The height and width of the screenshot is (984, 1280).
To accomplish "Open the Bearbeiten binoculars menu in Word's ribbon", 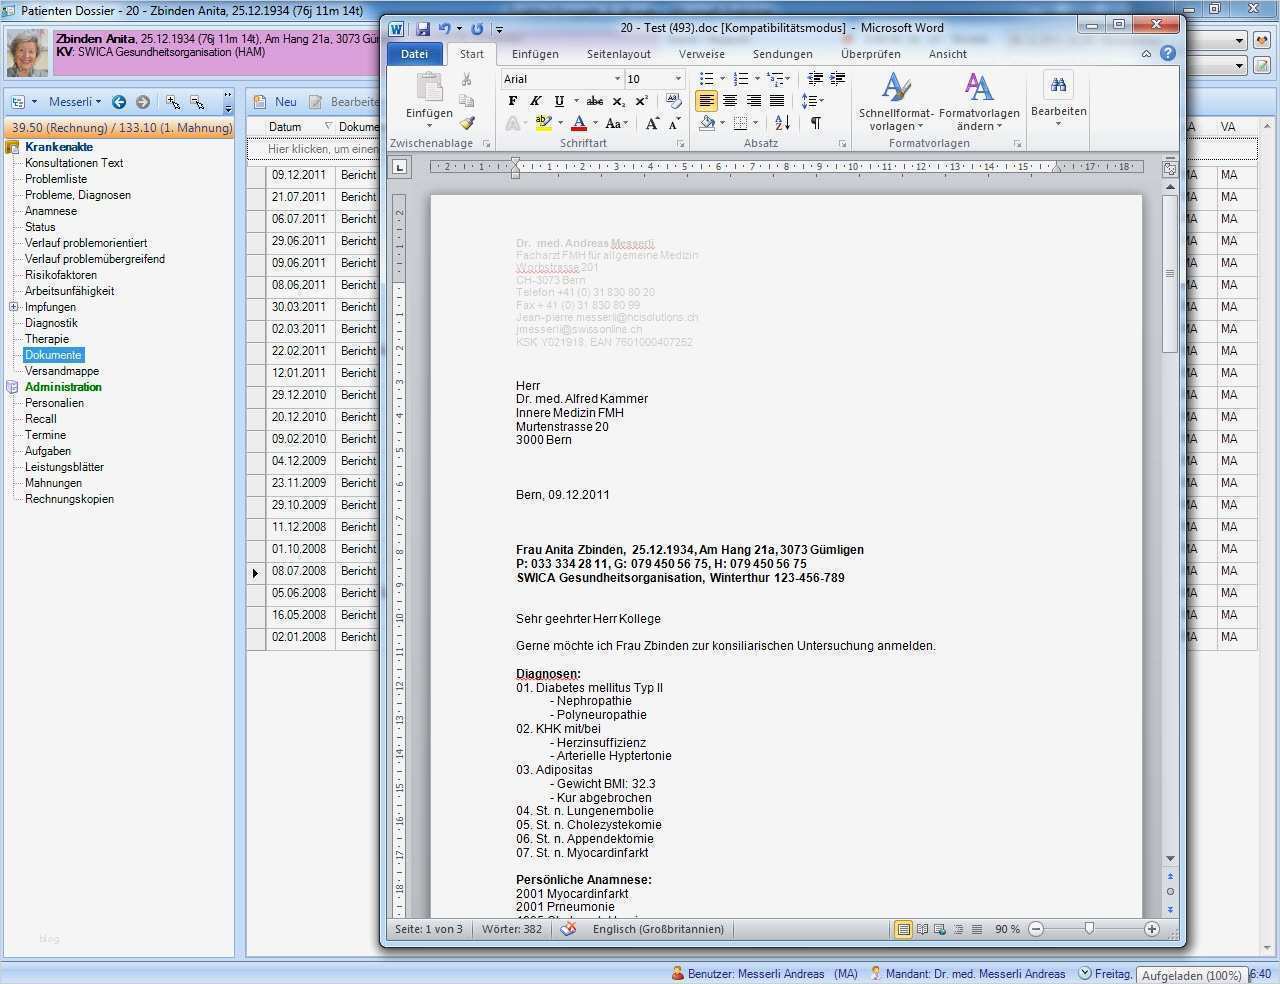I will click(x=1058, y=100).
